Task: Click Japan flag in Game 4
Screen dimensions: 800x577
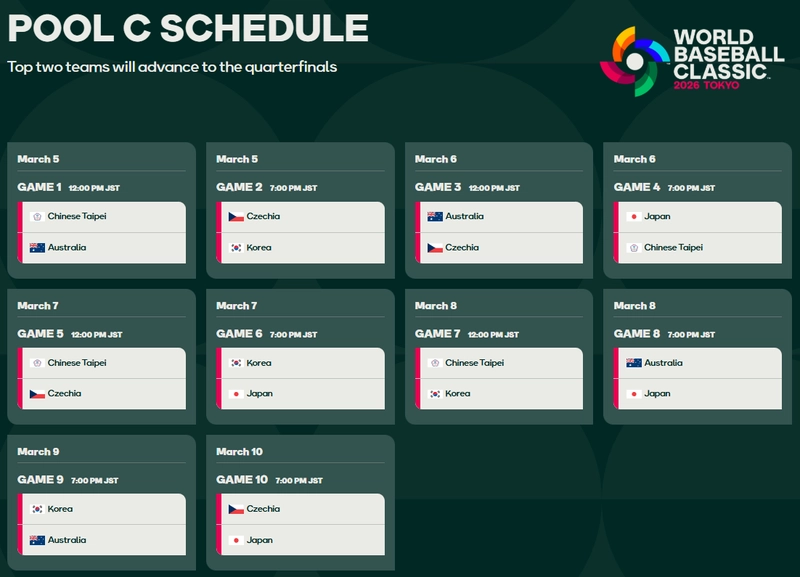Action: (x=634, y=217)
